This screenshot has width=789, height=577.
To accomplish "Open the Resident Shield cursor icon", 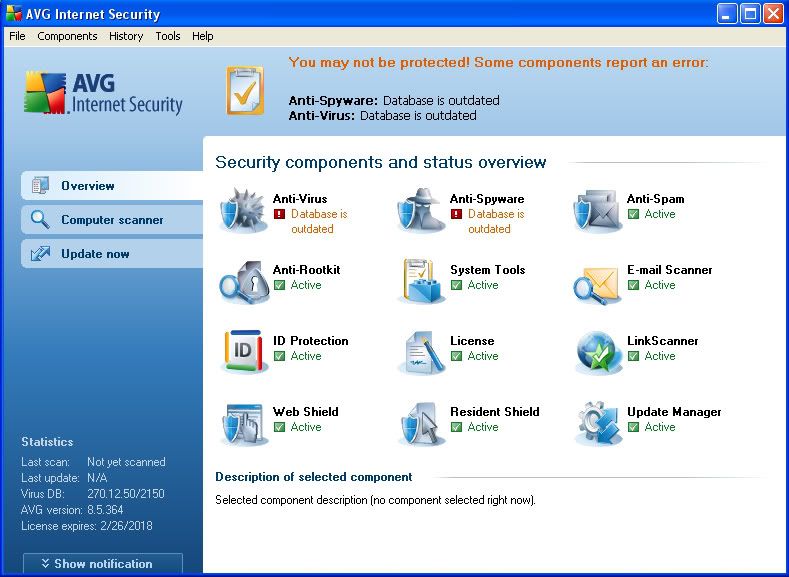I will tap(421, 424).
